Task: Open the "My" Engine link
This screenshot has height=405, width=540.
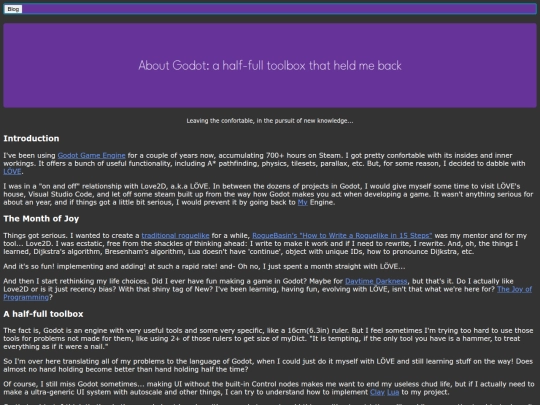Action: (302, 202)
